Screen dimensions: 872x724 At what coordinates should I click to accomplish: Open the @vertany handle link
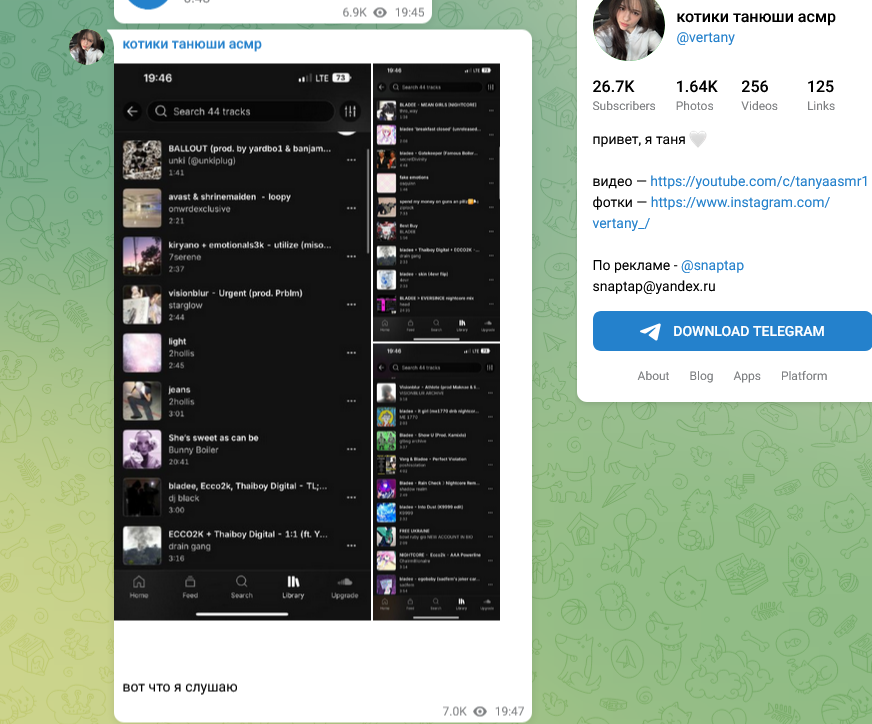705,37
